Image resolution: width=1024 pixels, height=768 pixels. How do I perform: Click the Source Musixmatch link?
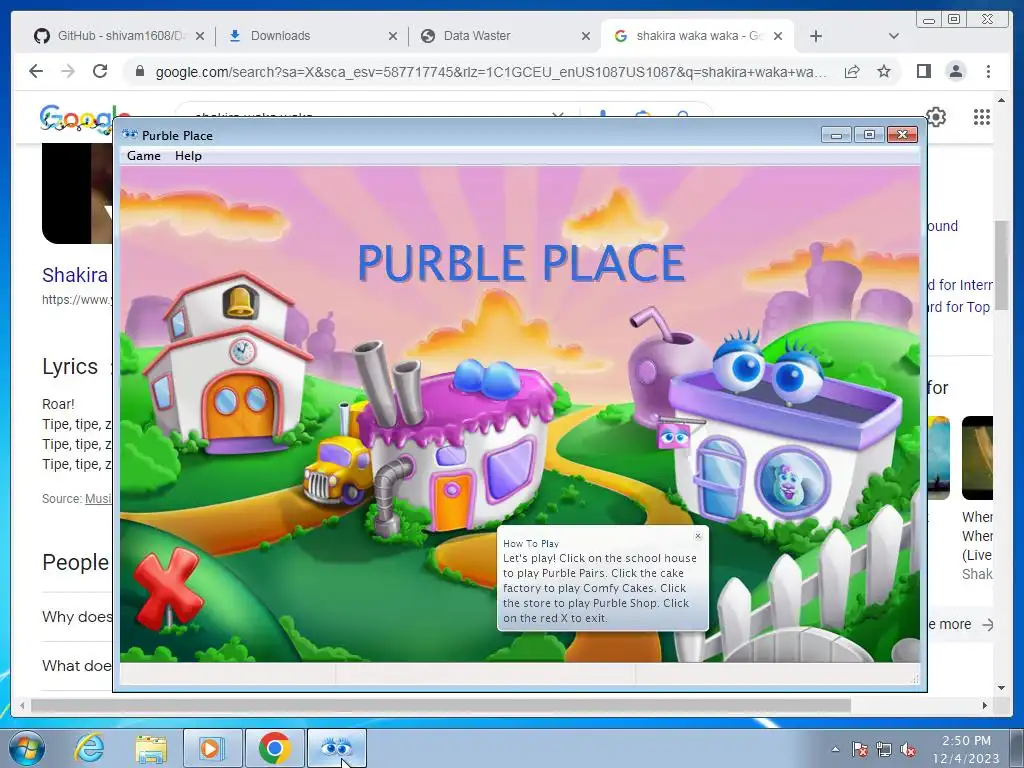click(98, 499)
